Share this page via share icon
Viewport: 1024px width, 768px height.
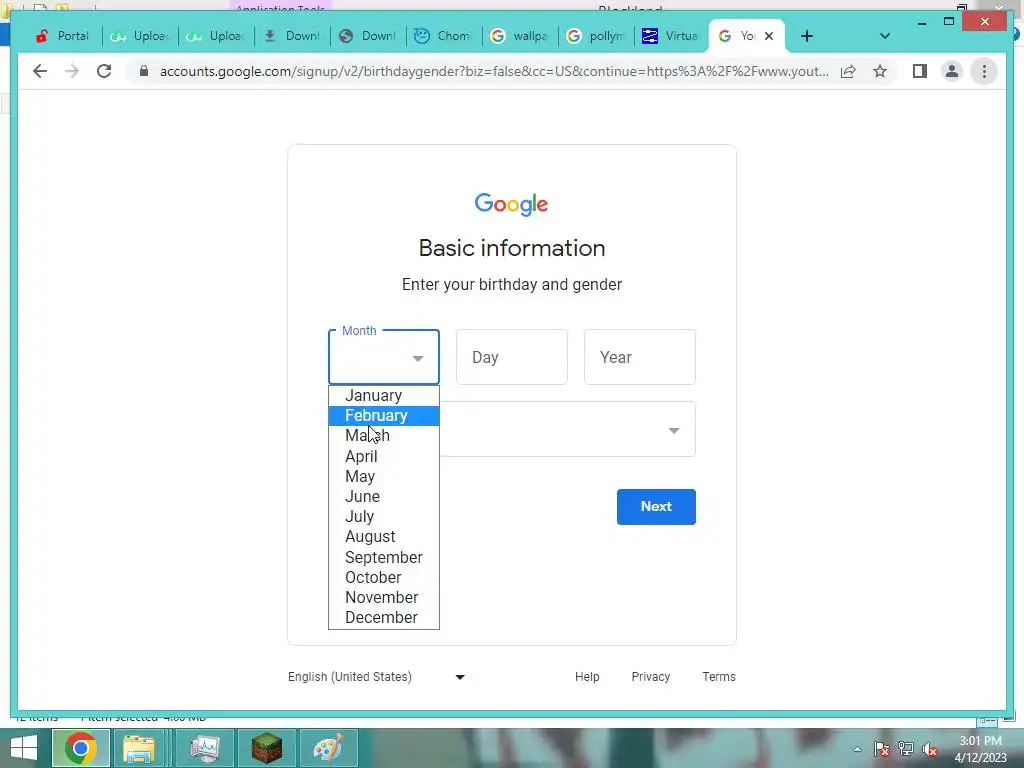point(848,71)
